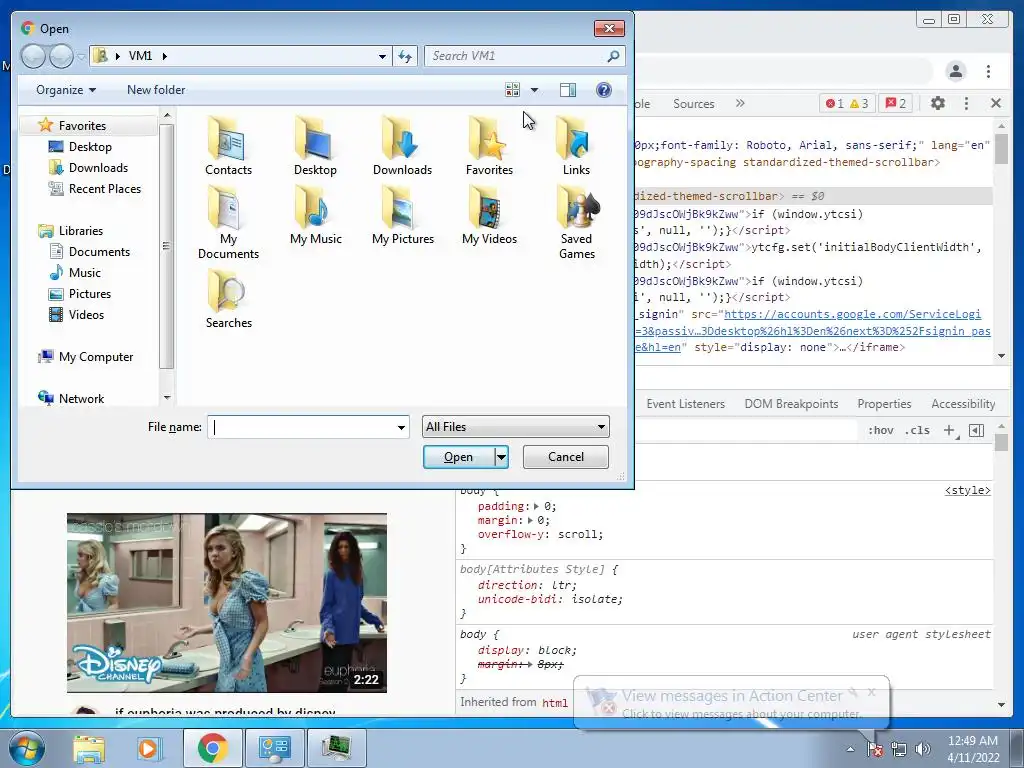Open DevTools settings gear

tap(938, 103)
